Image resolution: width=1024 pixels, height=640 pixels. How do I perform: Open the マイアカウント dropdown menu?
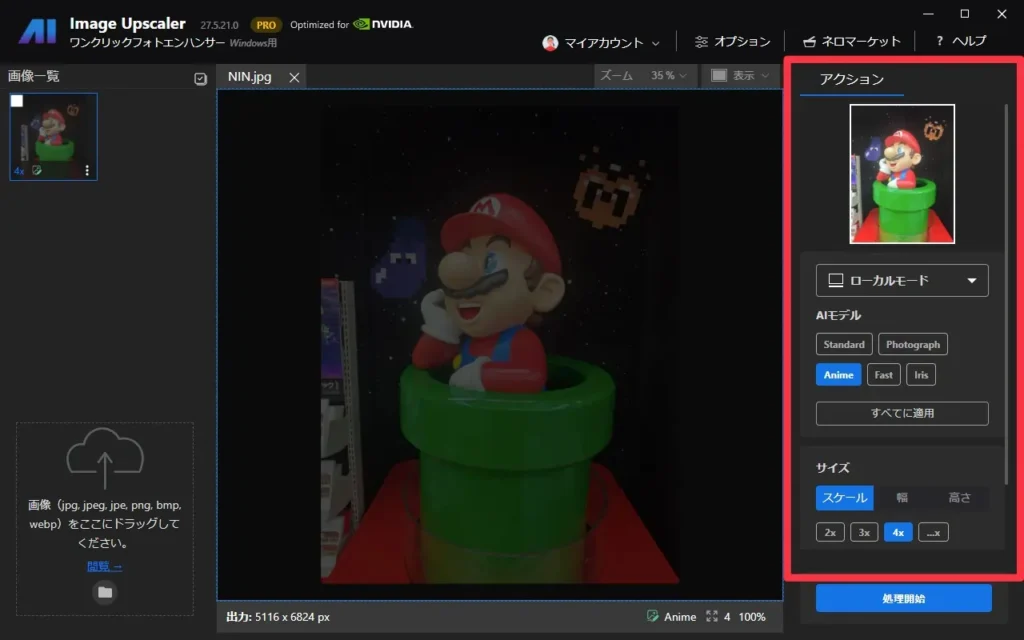(x=601, y=43)
